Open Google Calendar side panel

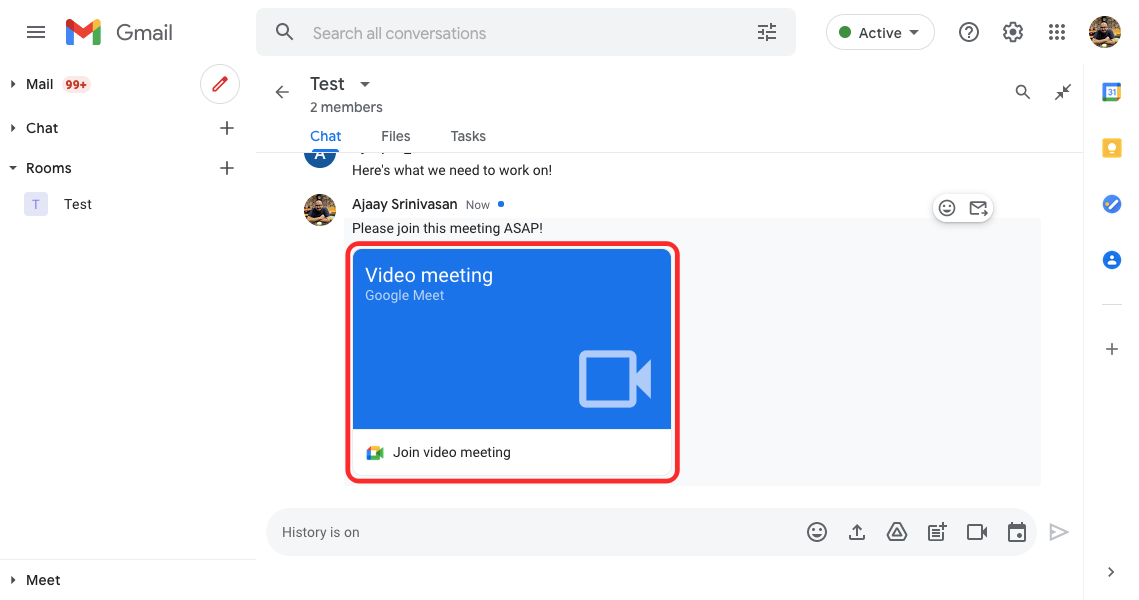tap(1111, 92)
